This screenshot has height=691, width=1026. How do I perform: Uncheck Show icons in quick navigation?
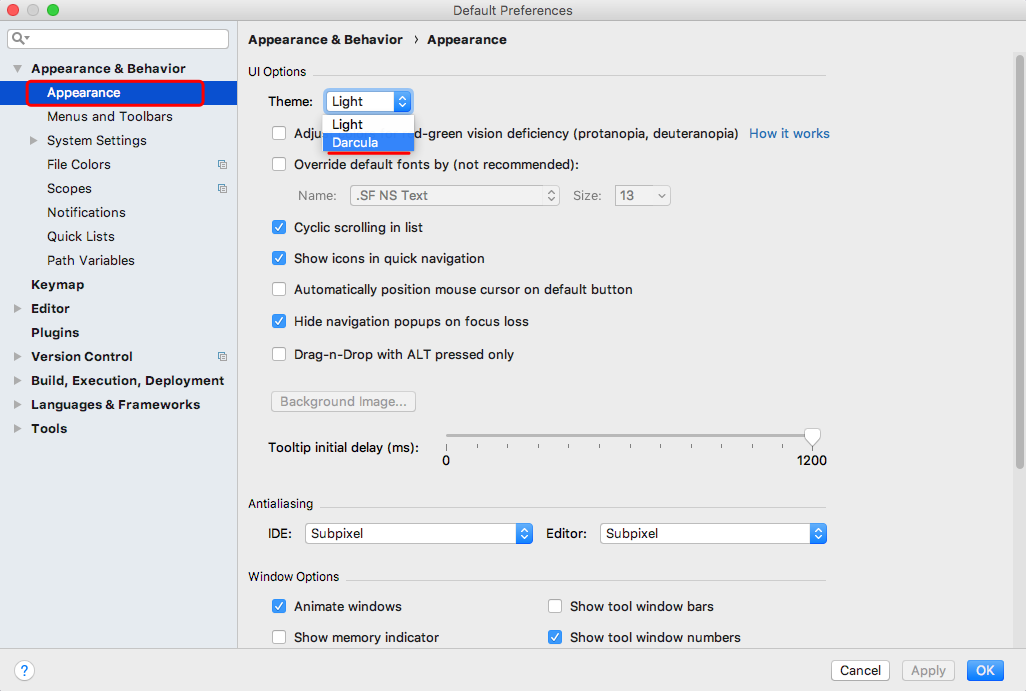pyautogui.click(x=279, y=258)
